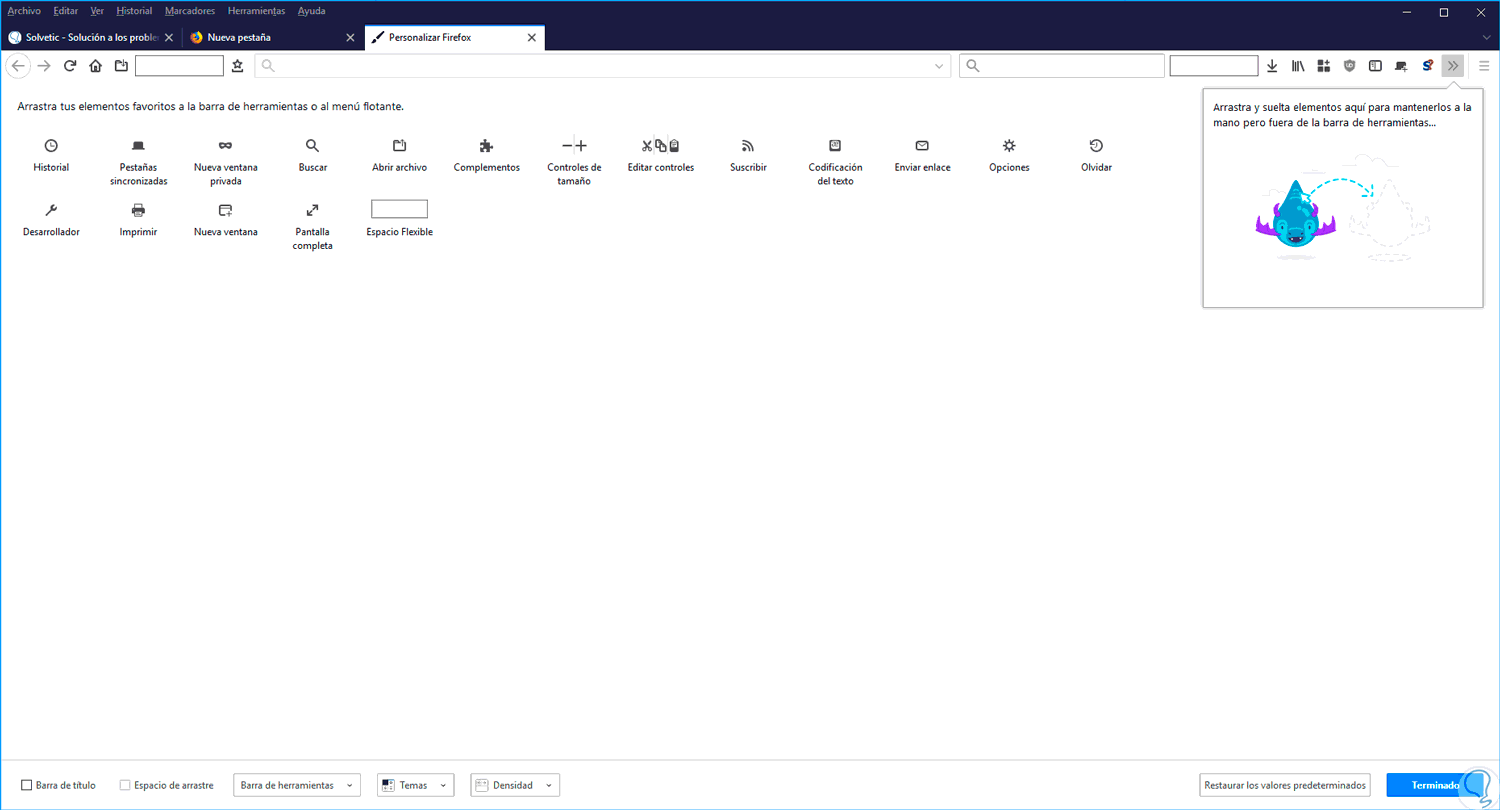This screenshot has height=810, width=1500.
Task: Click the reload toolbar button
Action: 70,66
